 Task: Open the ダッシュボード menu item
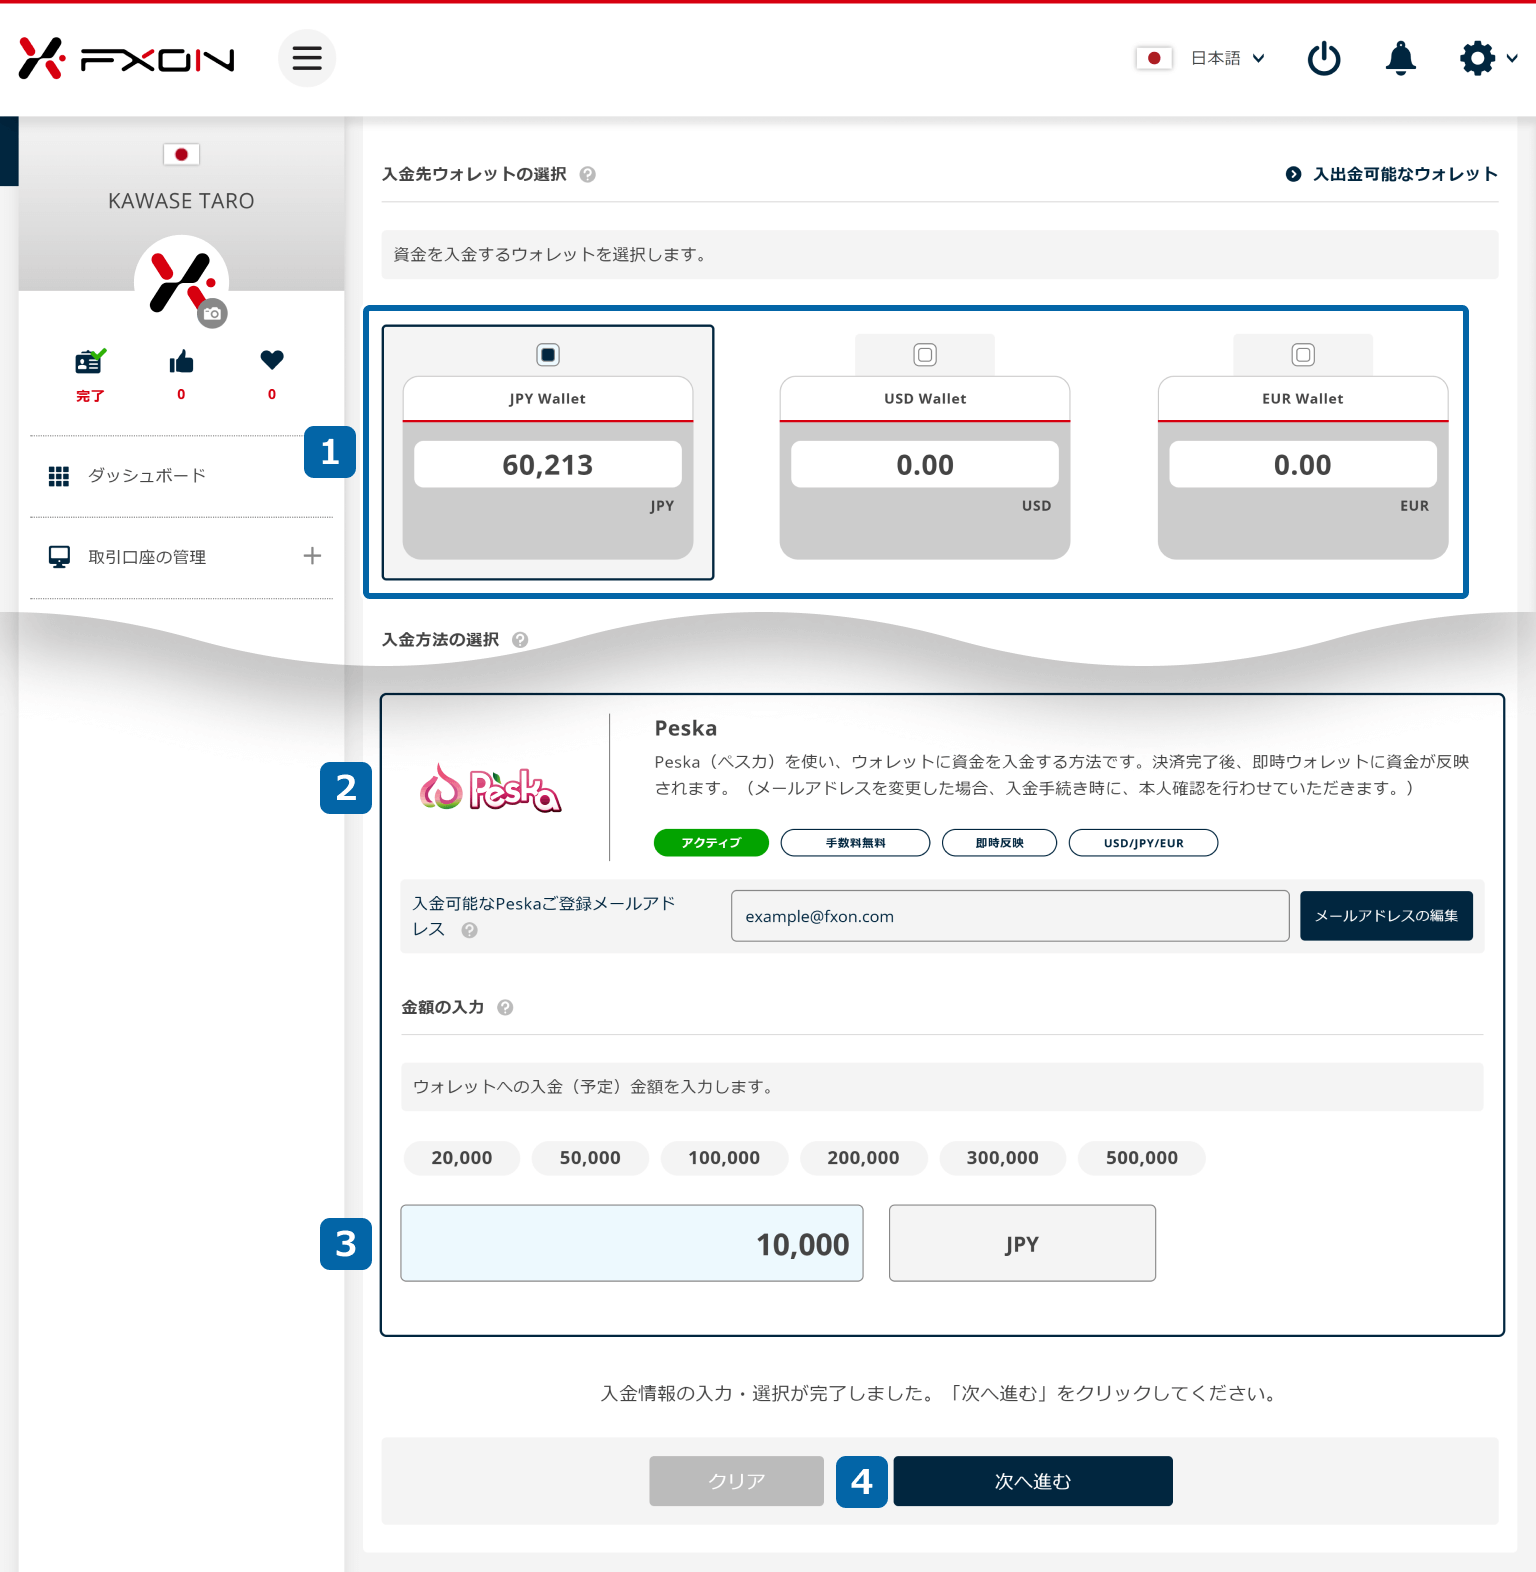[x=146, y=476]
